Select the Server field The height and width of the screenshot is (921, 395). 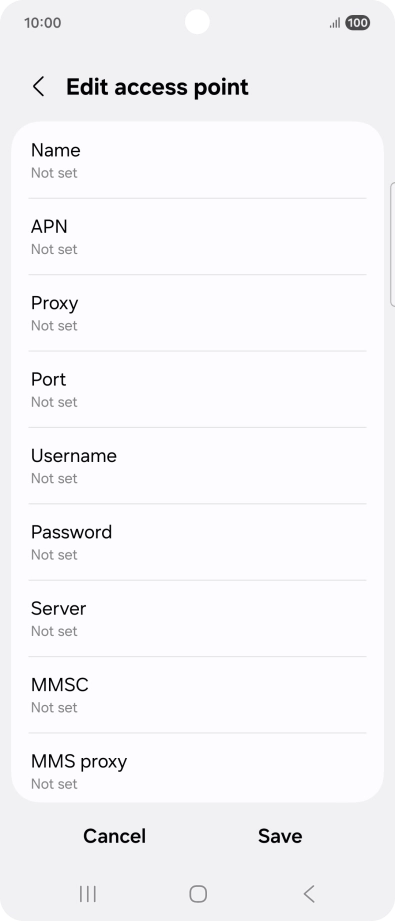pos(198,619)
